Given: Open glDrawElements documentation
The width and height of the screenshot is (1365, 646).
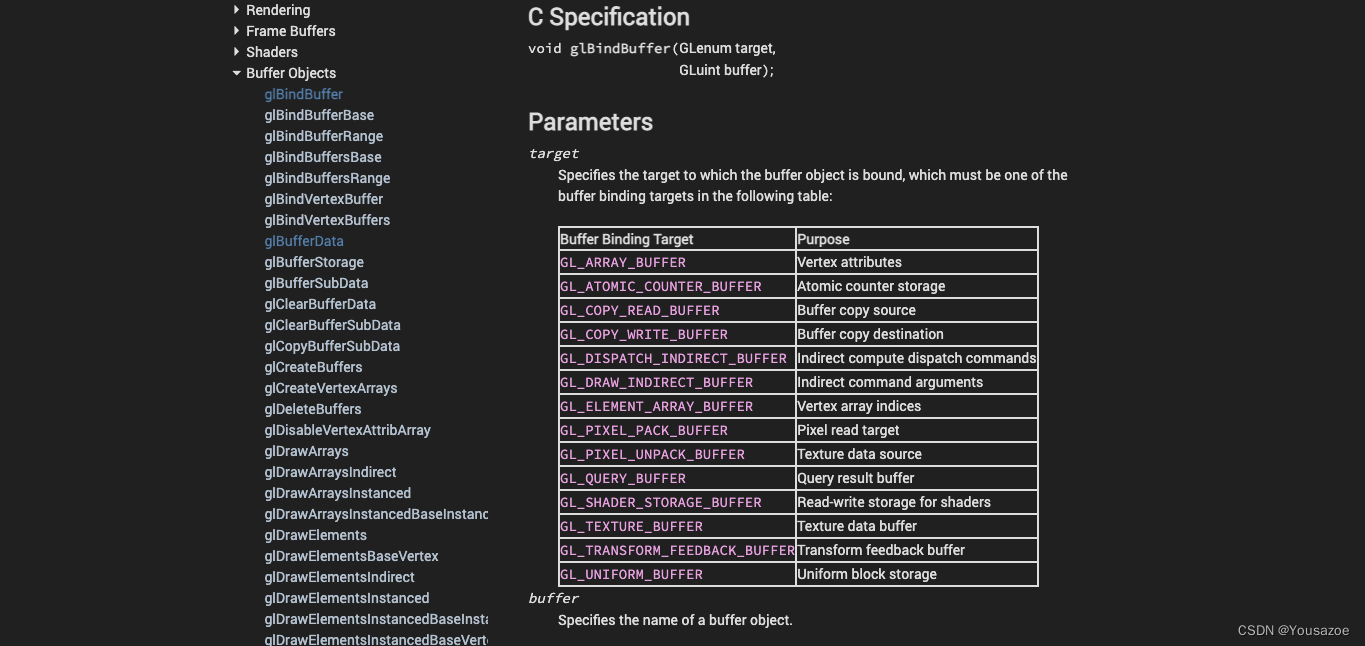Looking at the screenshot, I should tap(315, 535).
